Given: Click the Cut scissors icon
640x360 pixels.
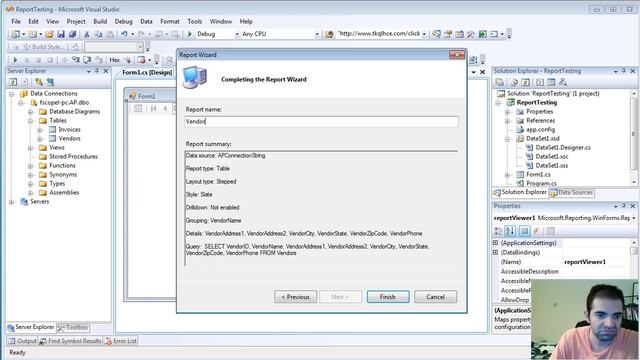Looking at the screenshot, I should [87, 34].
